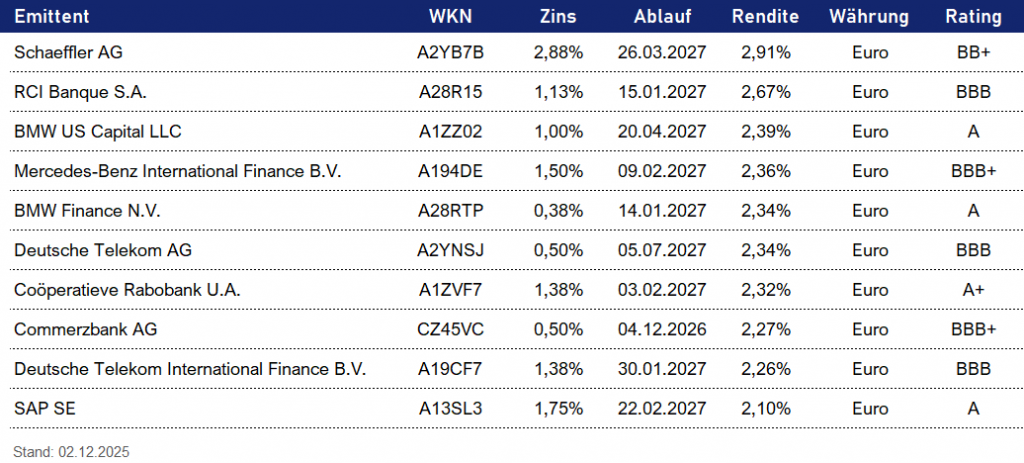Click the WKN column header
The image size is (1024, 463).
(448, 17)
